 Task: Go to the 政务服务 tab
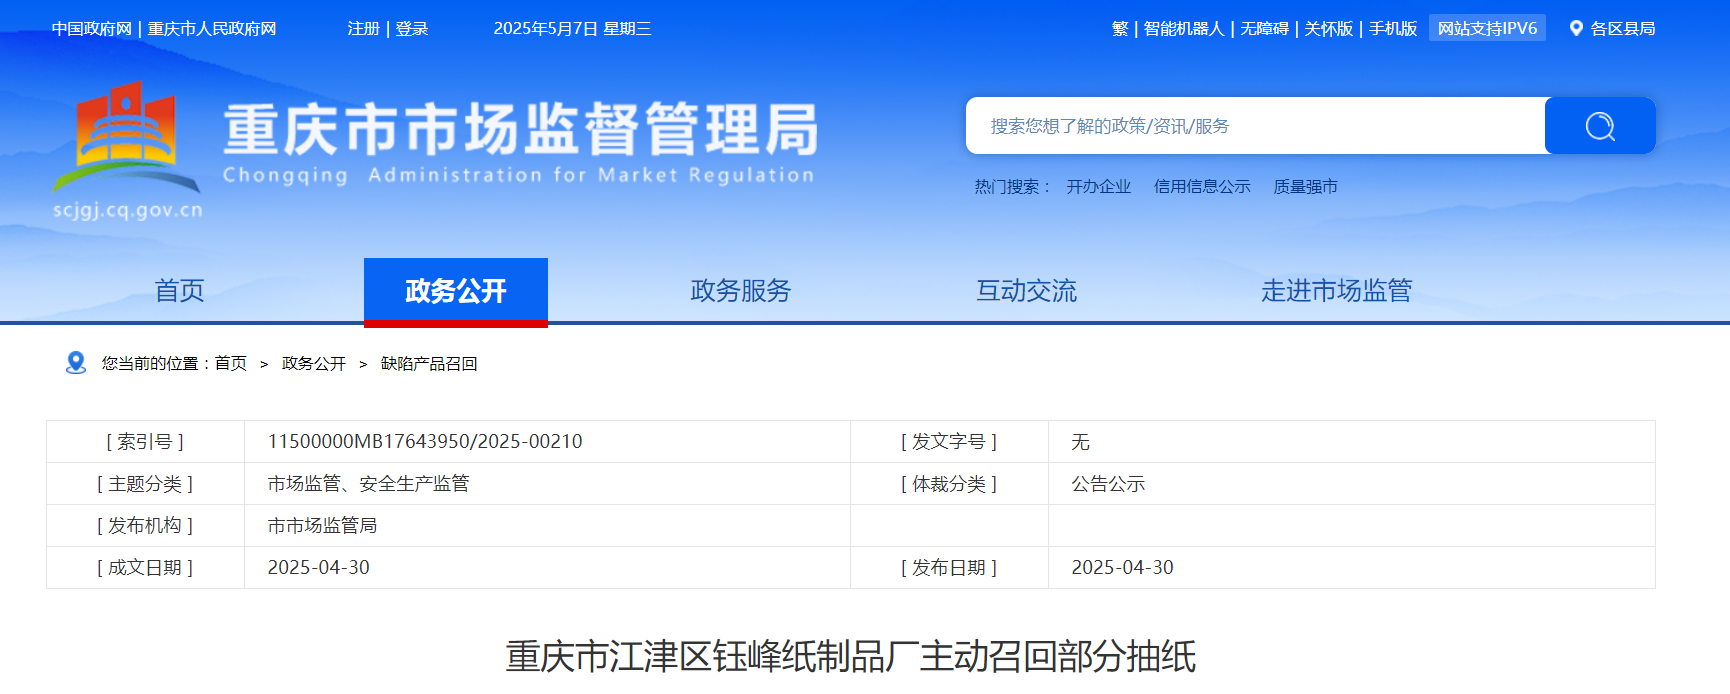(x=740, y=291)
